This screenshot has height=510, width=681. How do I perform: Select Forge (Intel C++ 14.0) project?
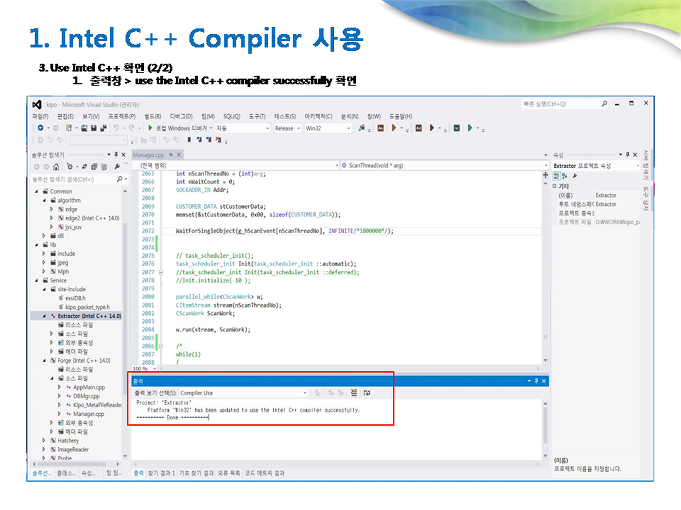[84, 361]
